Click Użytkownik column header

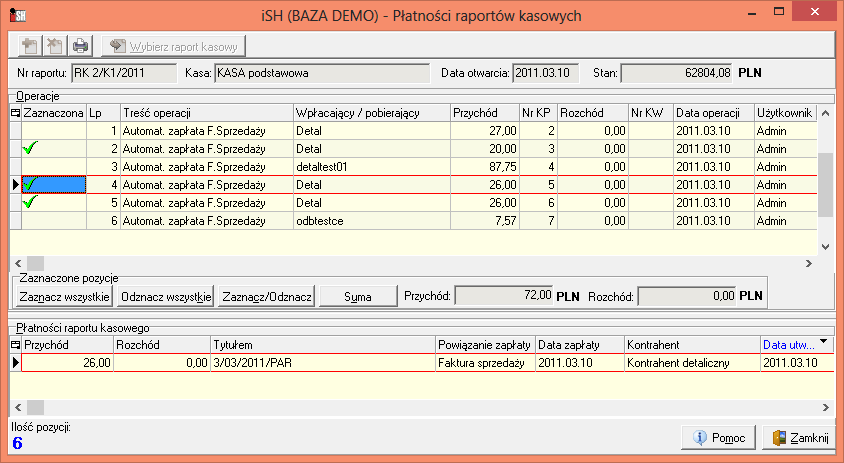785,113
